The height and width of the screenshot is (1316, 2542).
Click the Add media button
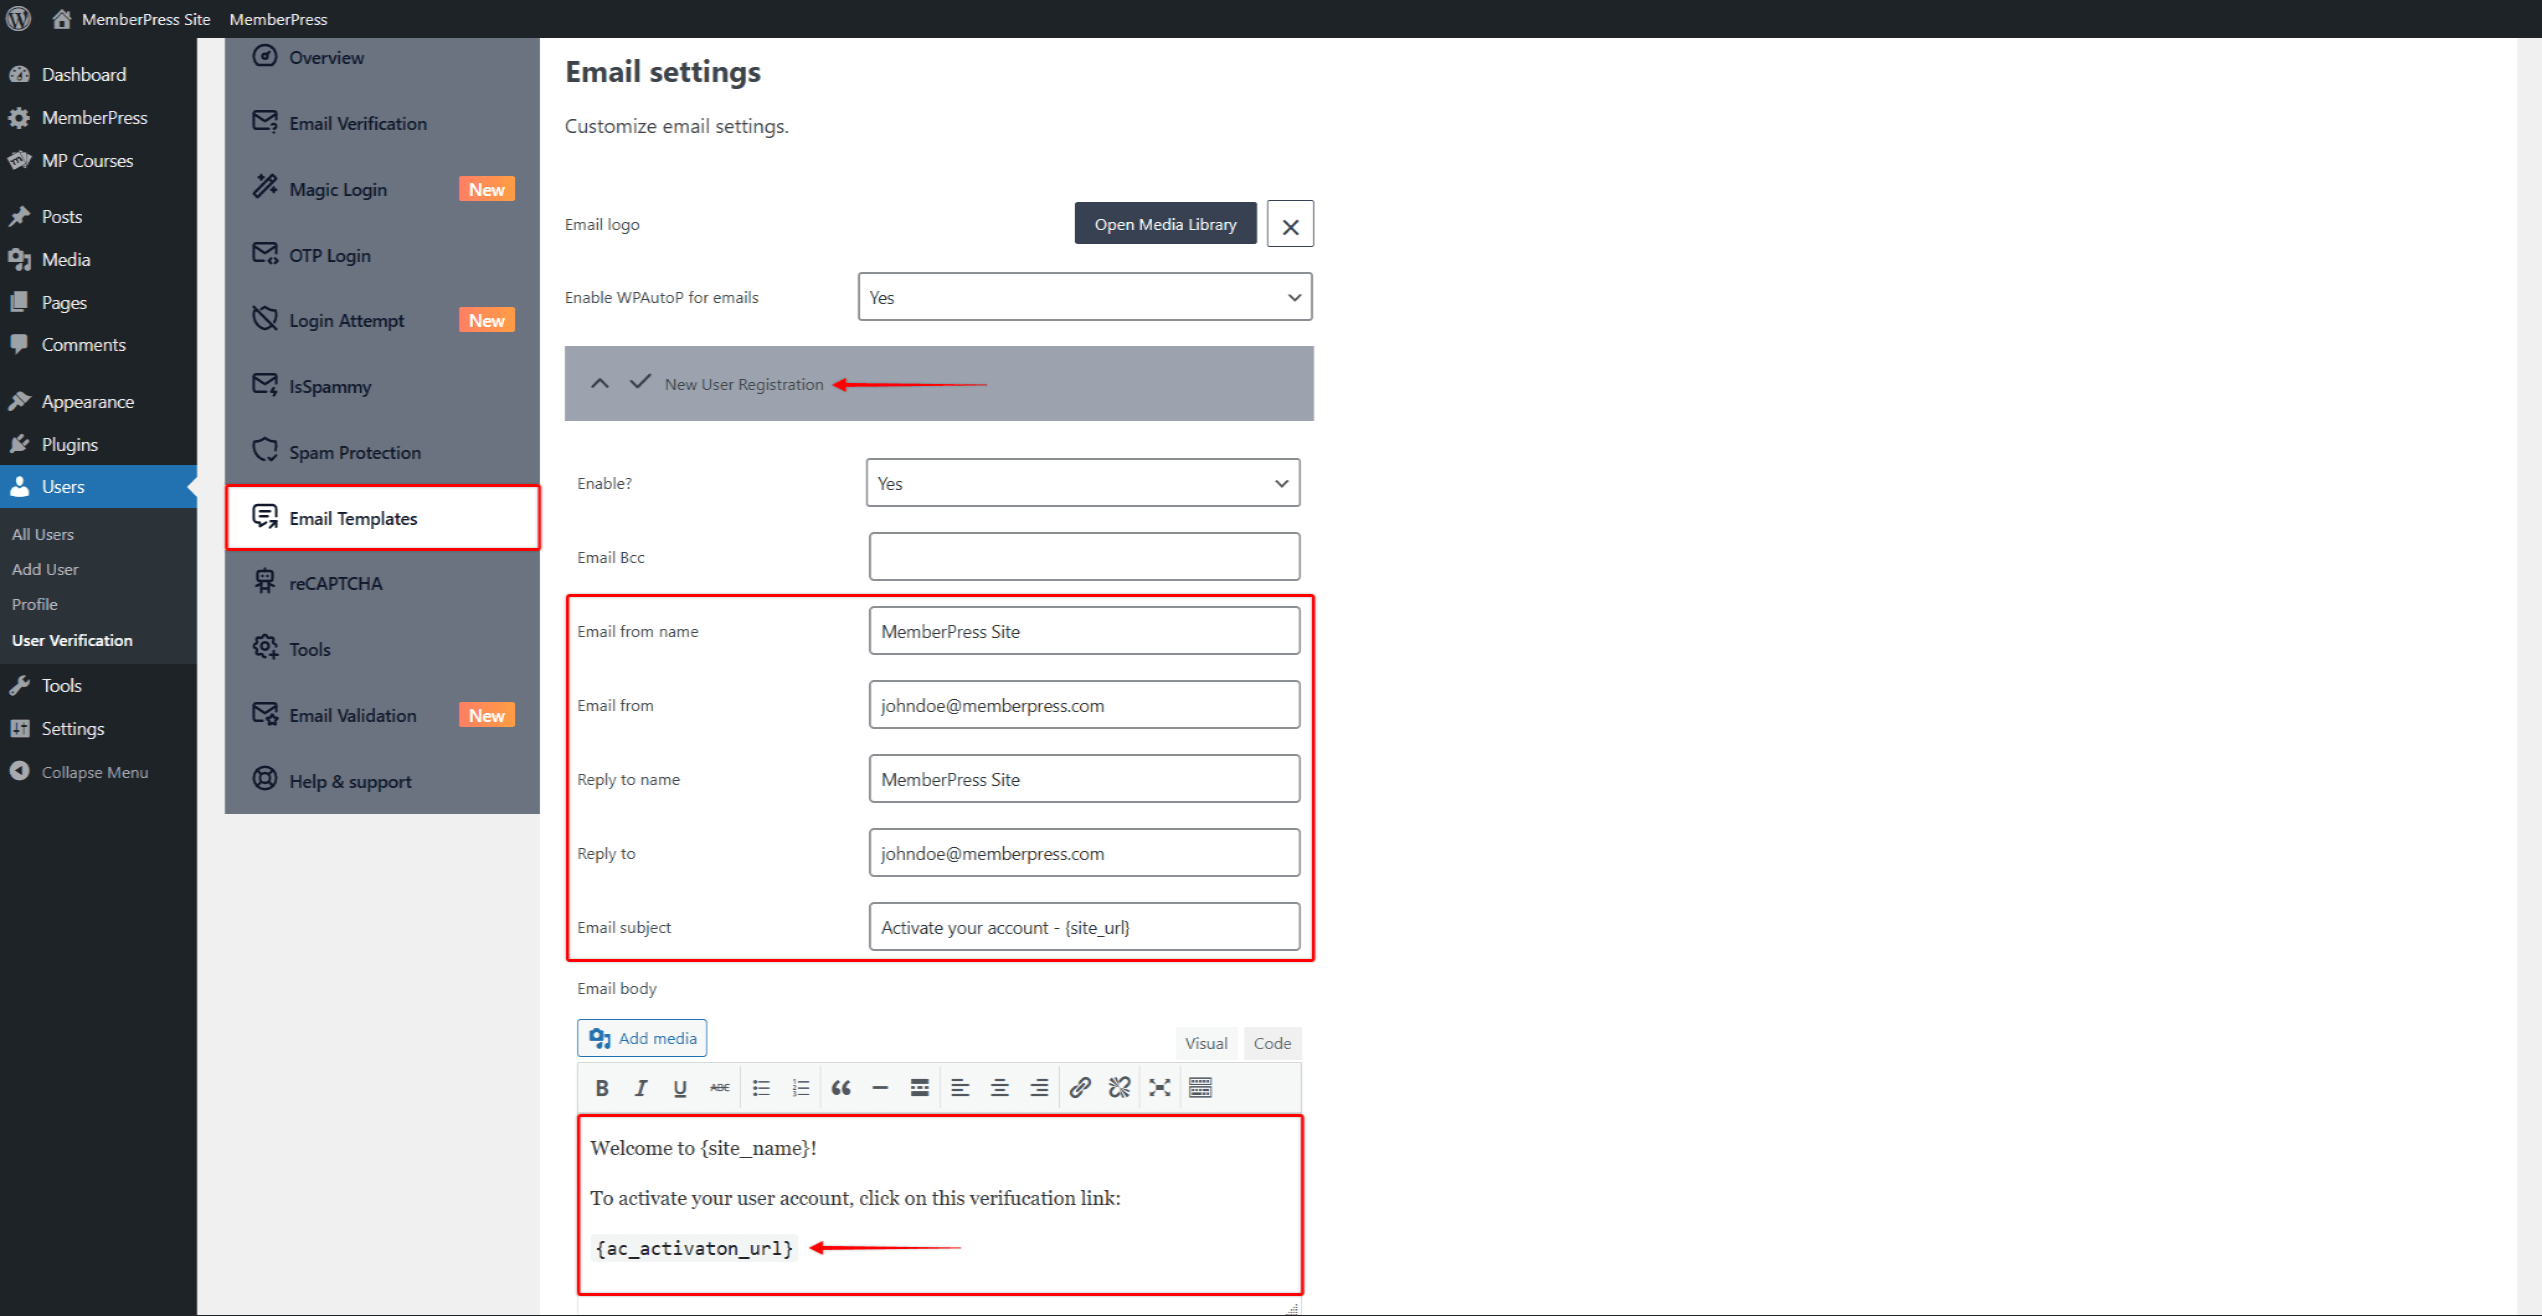[x=642, y=1038]
